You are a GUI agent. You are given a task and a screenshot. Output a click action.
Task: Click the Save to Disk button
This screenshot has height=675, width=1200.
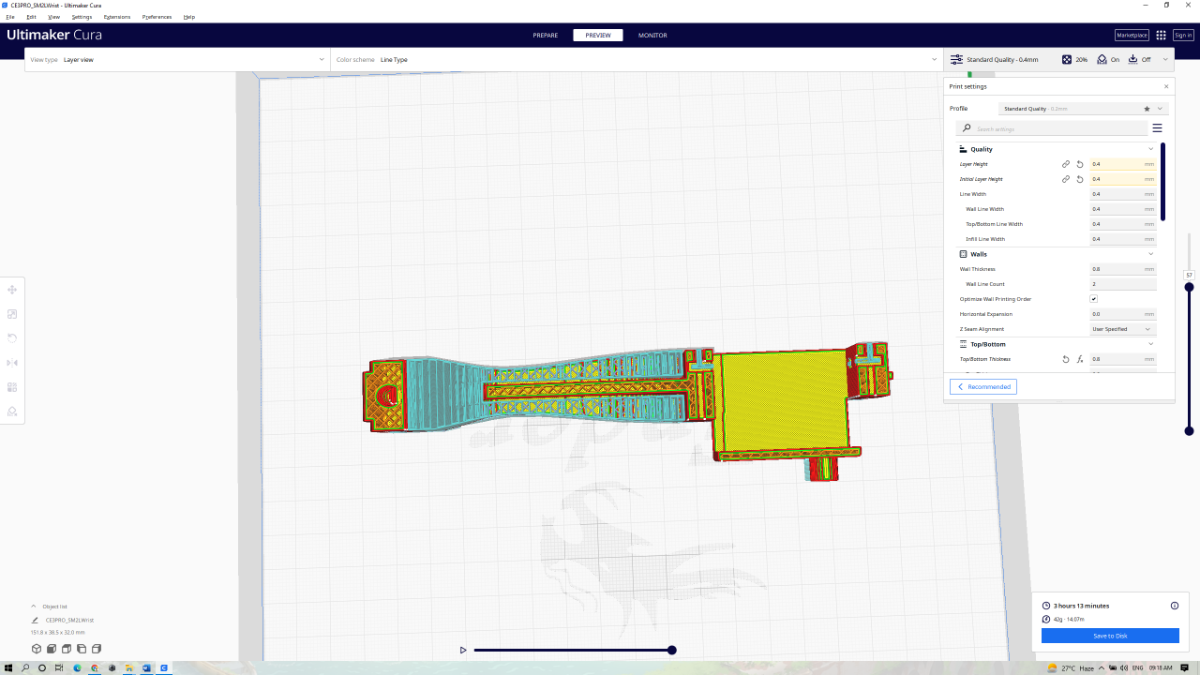tap(1110, 636)
